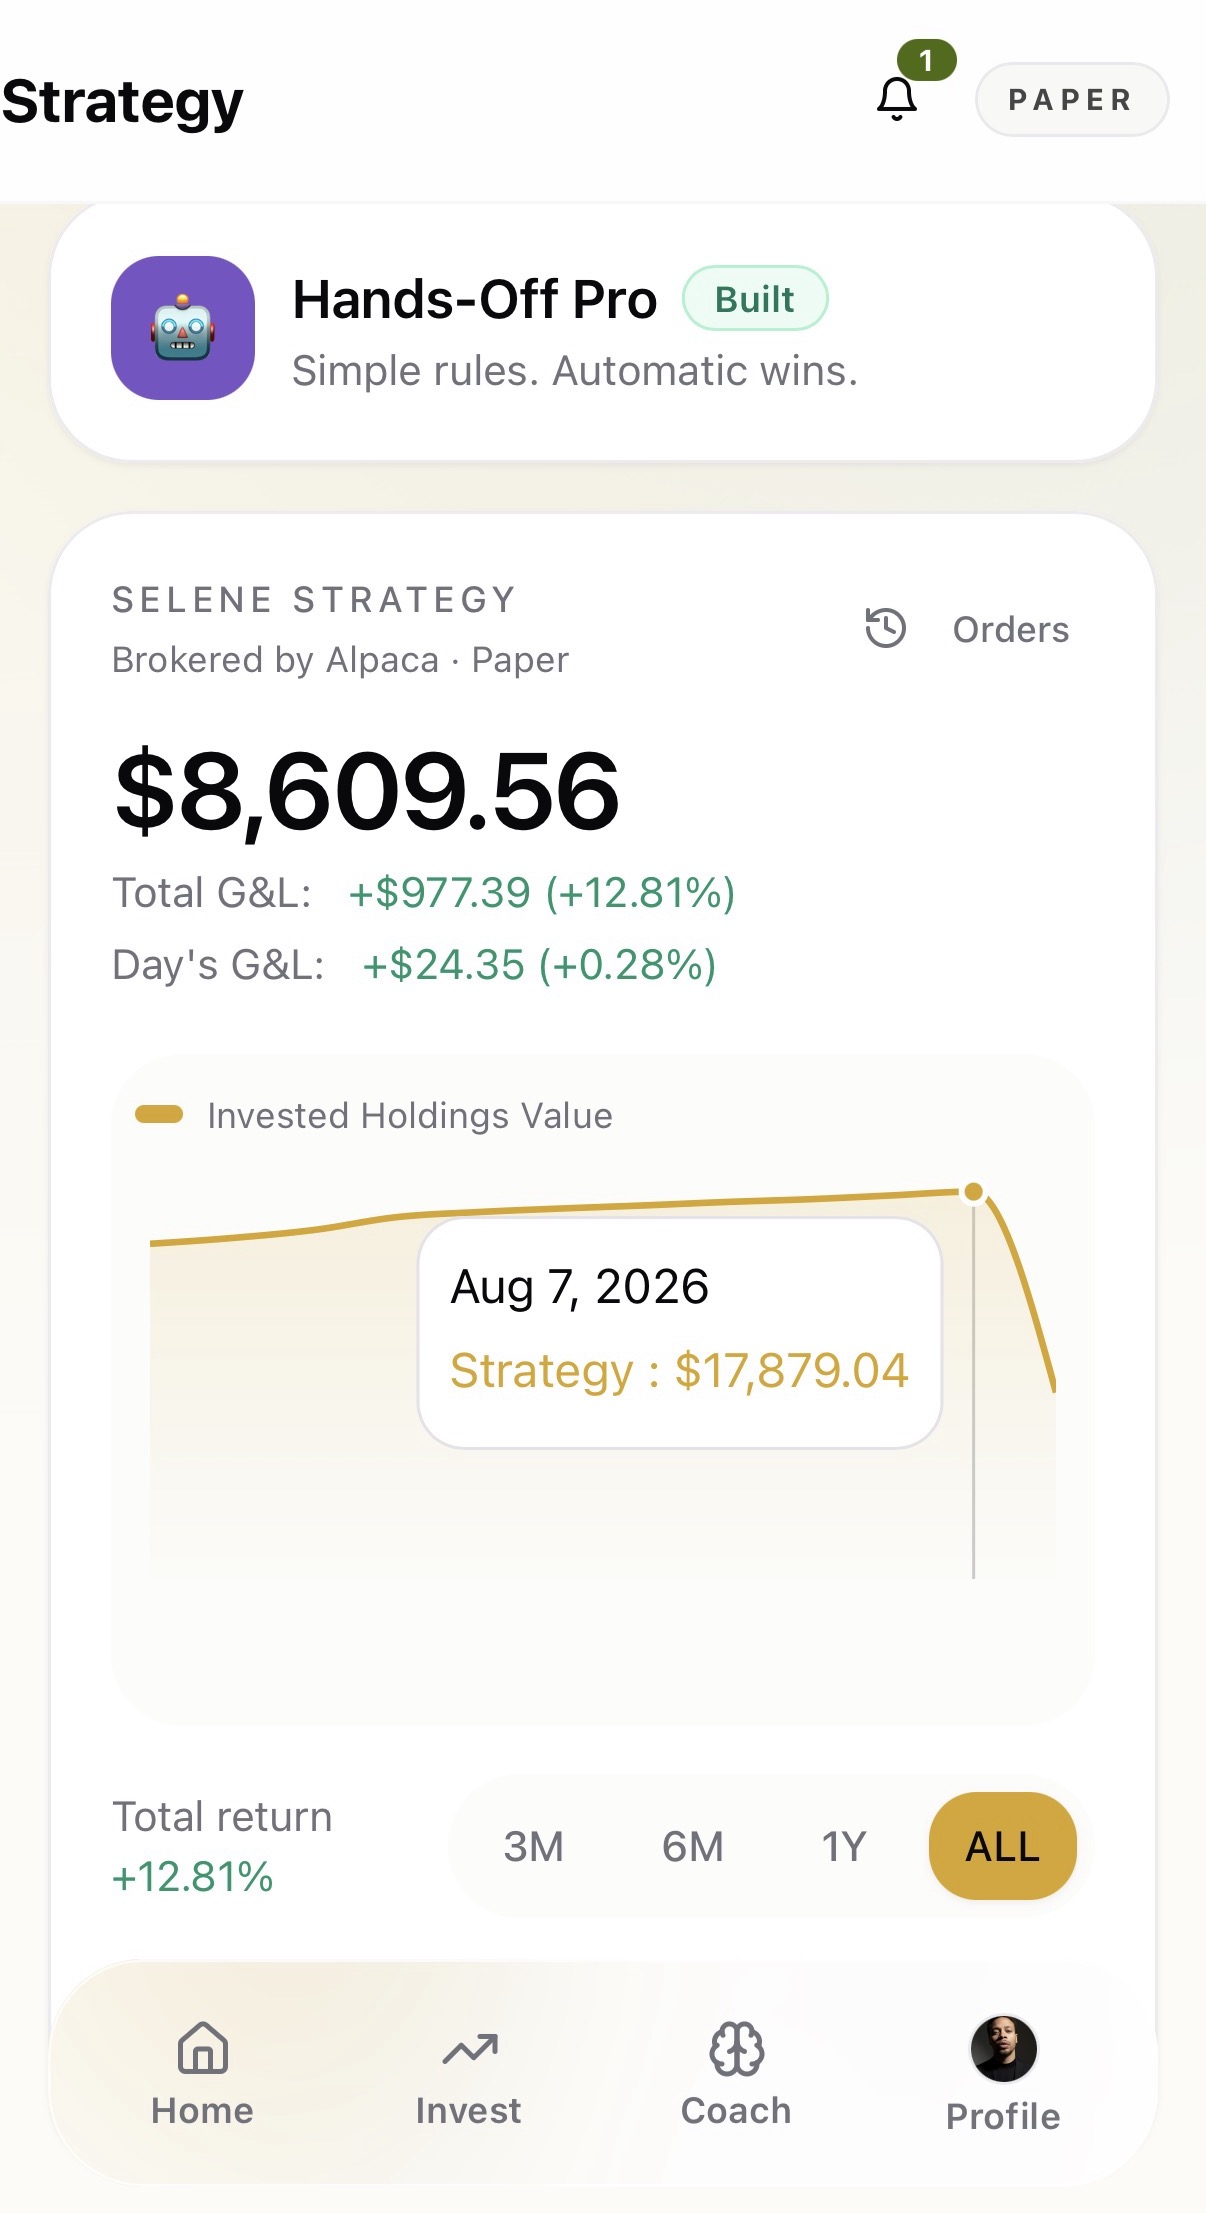
Task: Go to Home via house icon
Action: [203, 2047]
